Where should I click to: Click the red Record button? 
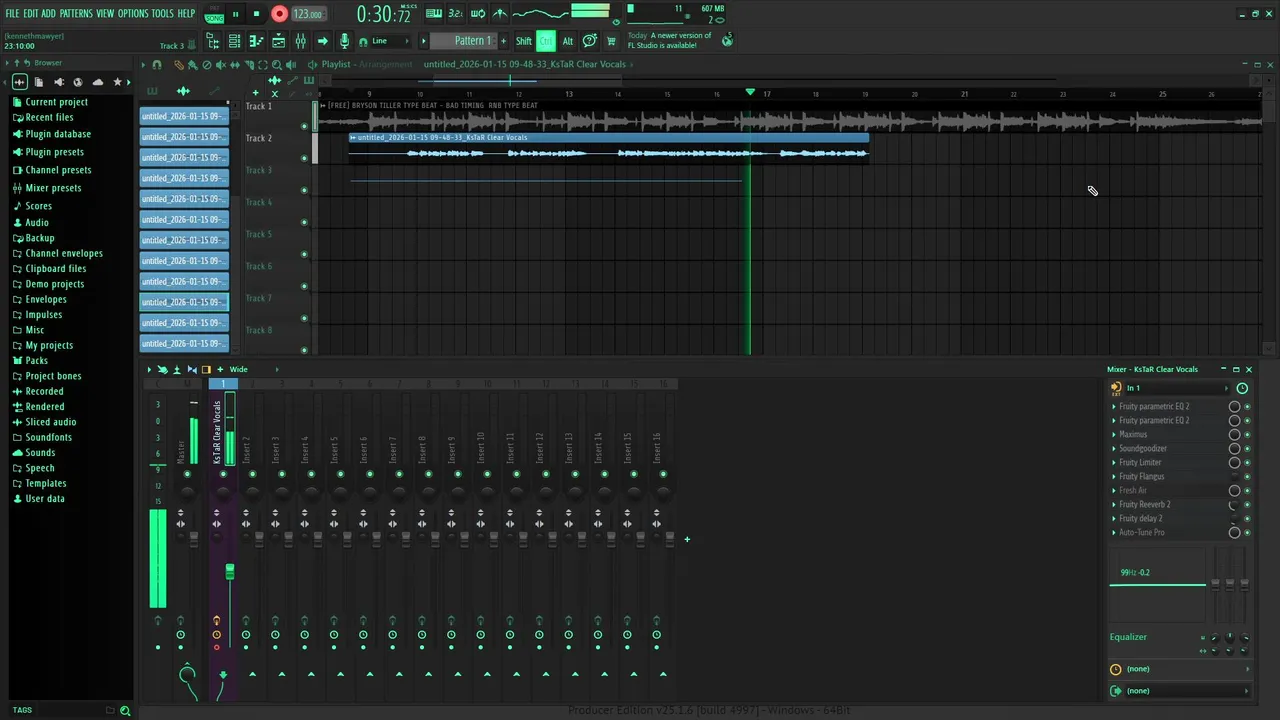280,14
